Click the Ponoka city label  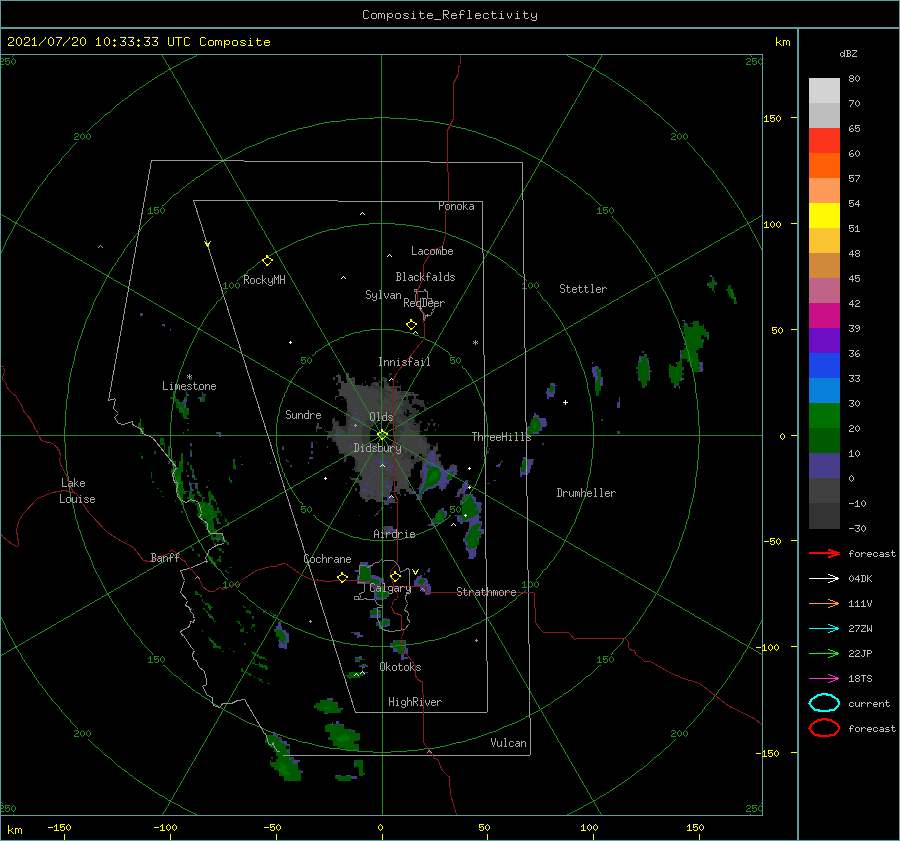456,206
